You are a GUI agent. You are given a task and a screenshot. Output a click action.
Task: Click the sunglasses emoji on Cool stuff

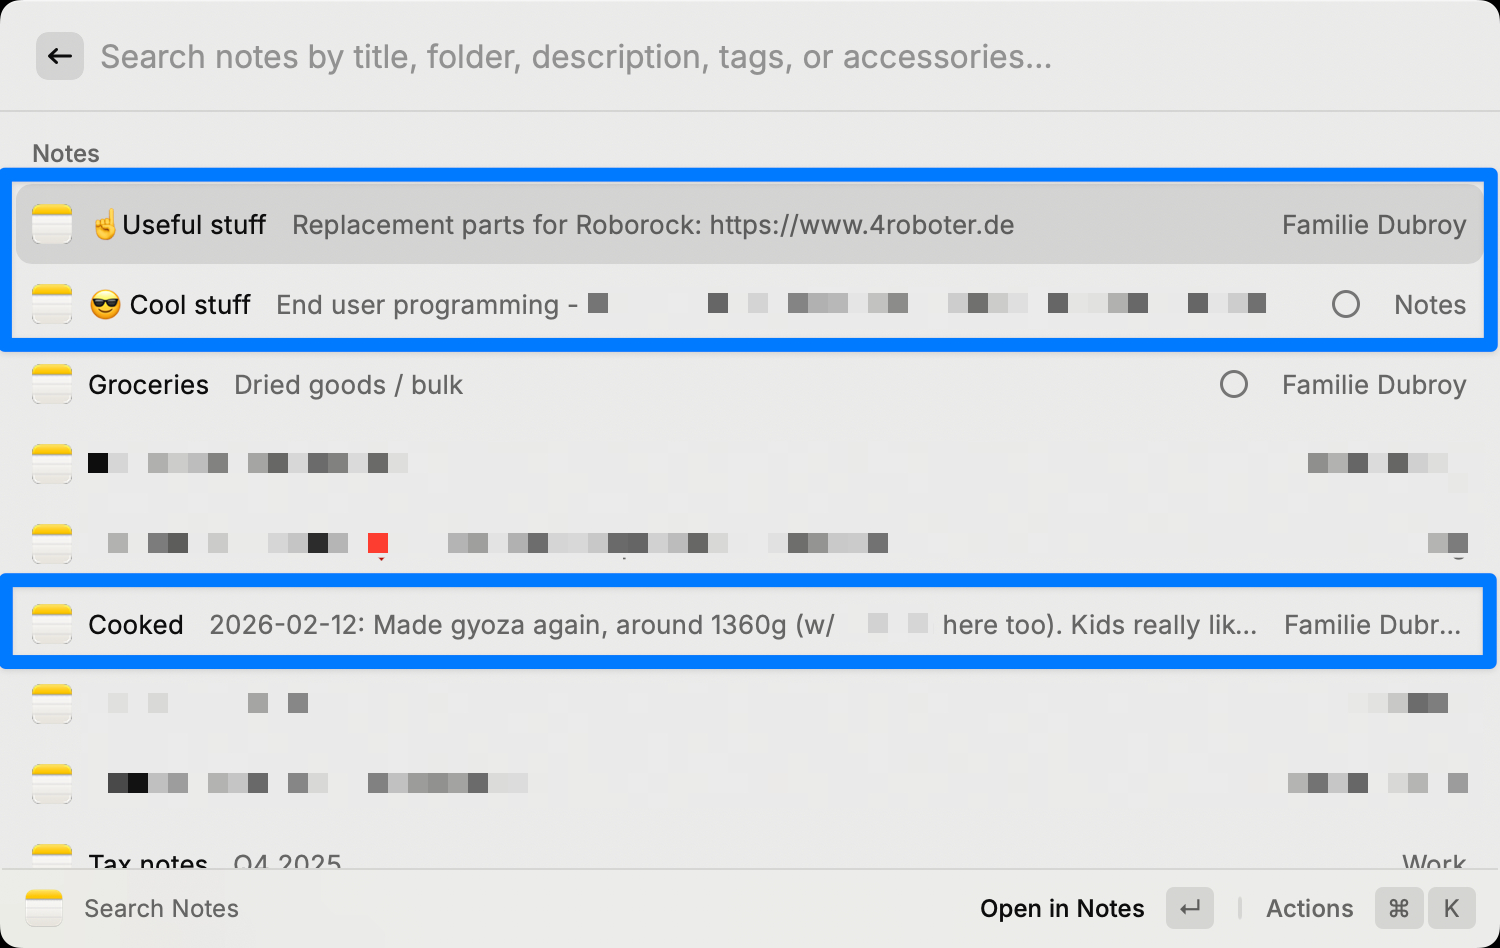click(x=105, y=305)
